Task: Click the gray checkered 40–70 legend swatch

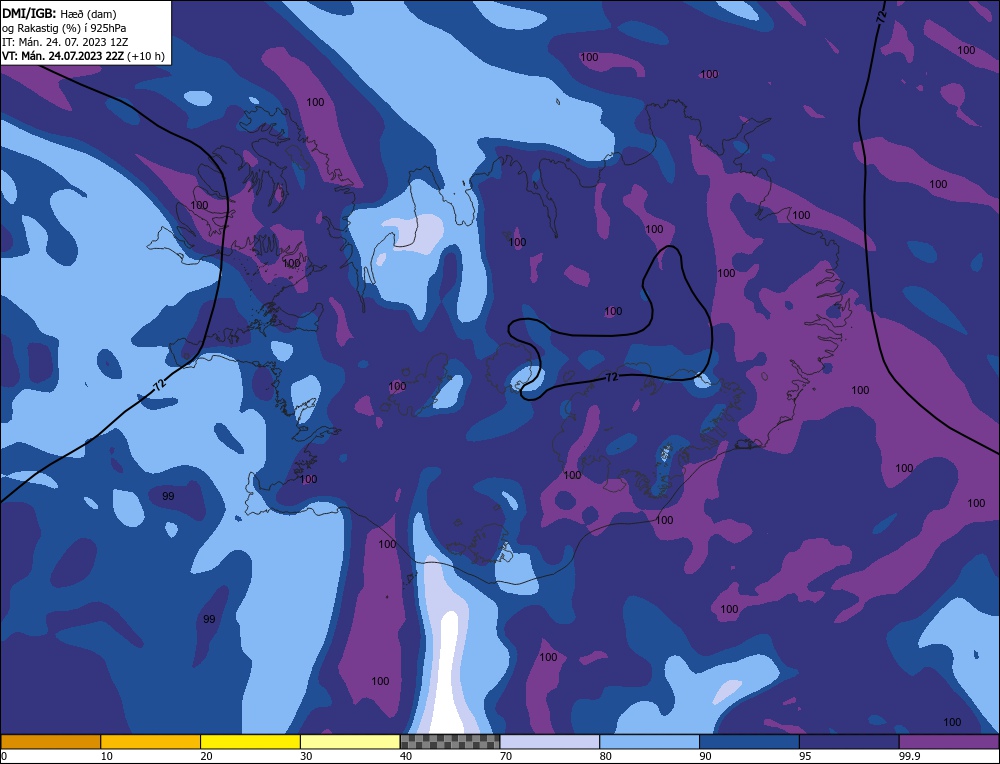Action: (450, 741)
